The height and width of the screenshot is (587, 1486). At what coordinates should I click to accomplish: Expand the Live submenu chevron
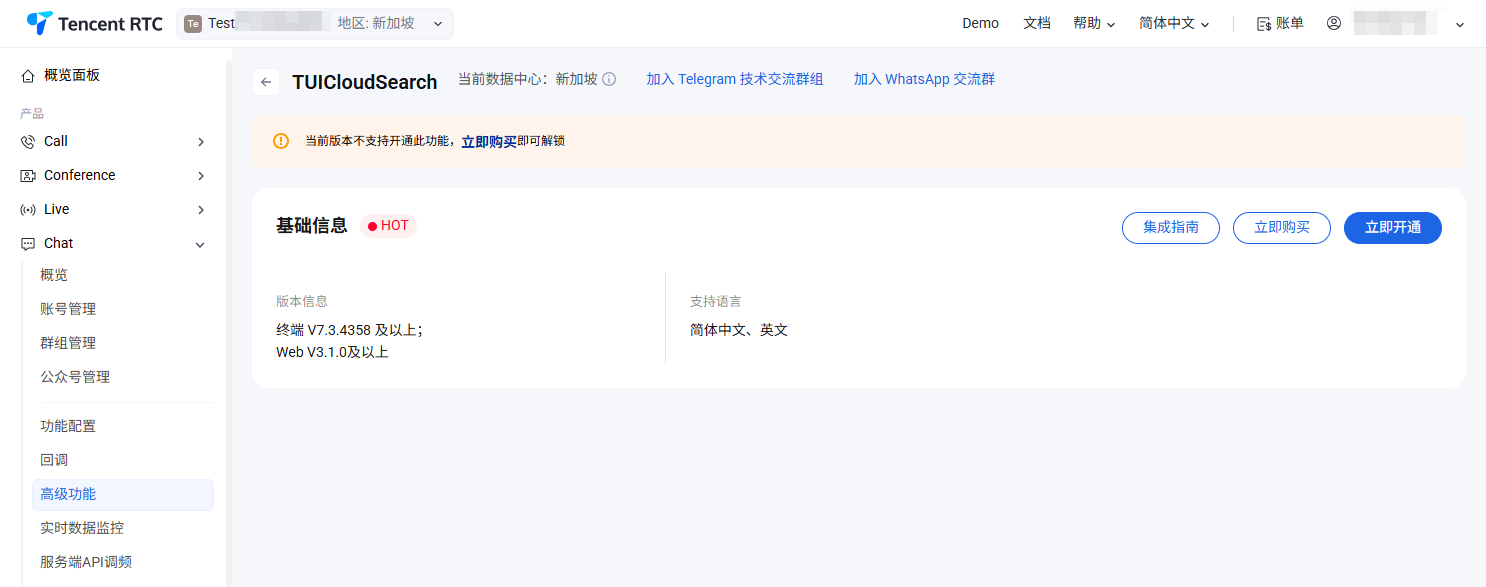click(x=201, y=210)
